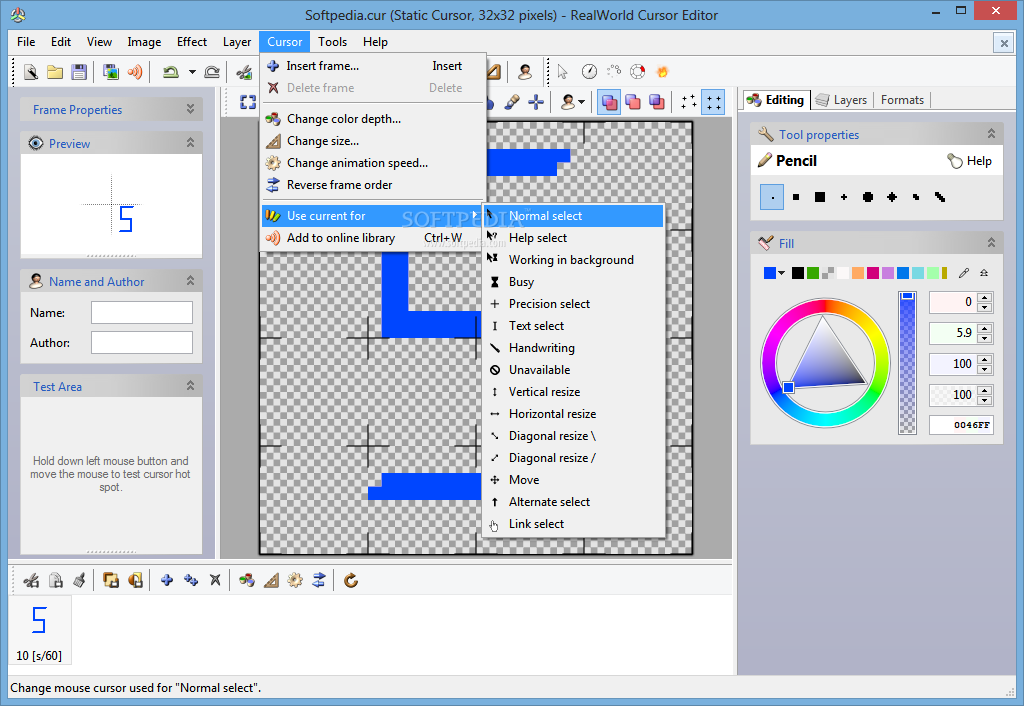The image size is (1024, 706).
Task: Collapse the Test Area panel
Action: 190,386
